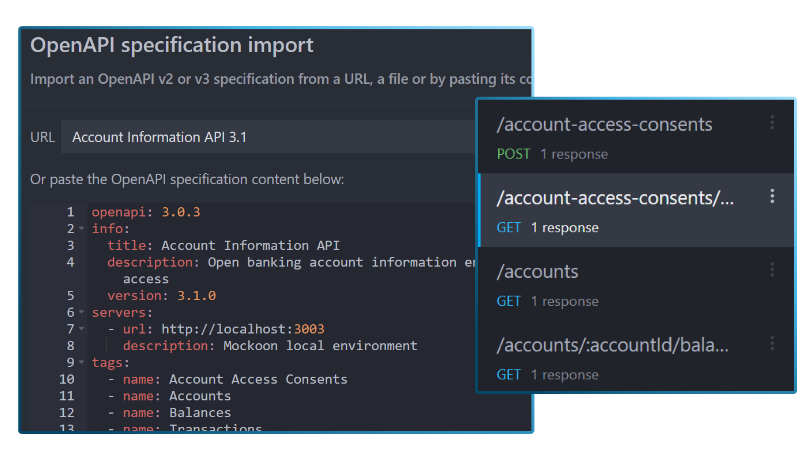Place cursor on 'description: Mockoon local environment' line
800x454 pixels.
click(270, 346)
